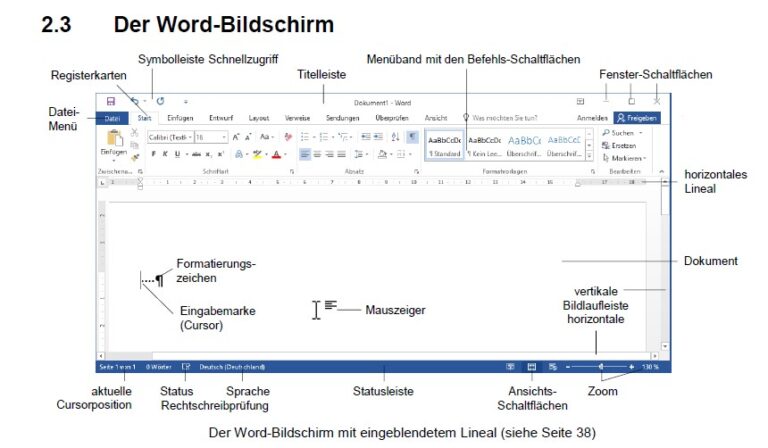Viewport: 768px width, 448px height.
Task: Open the Quick Access toolbar customize arrow
Action: click(186, 102)
